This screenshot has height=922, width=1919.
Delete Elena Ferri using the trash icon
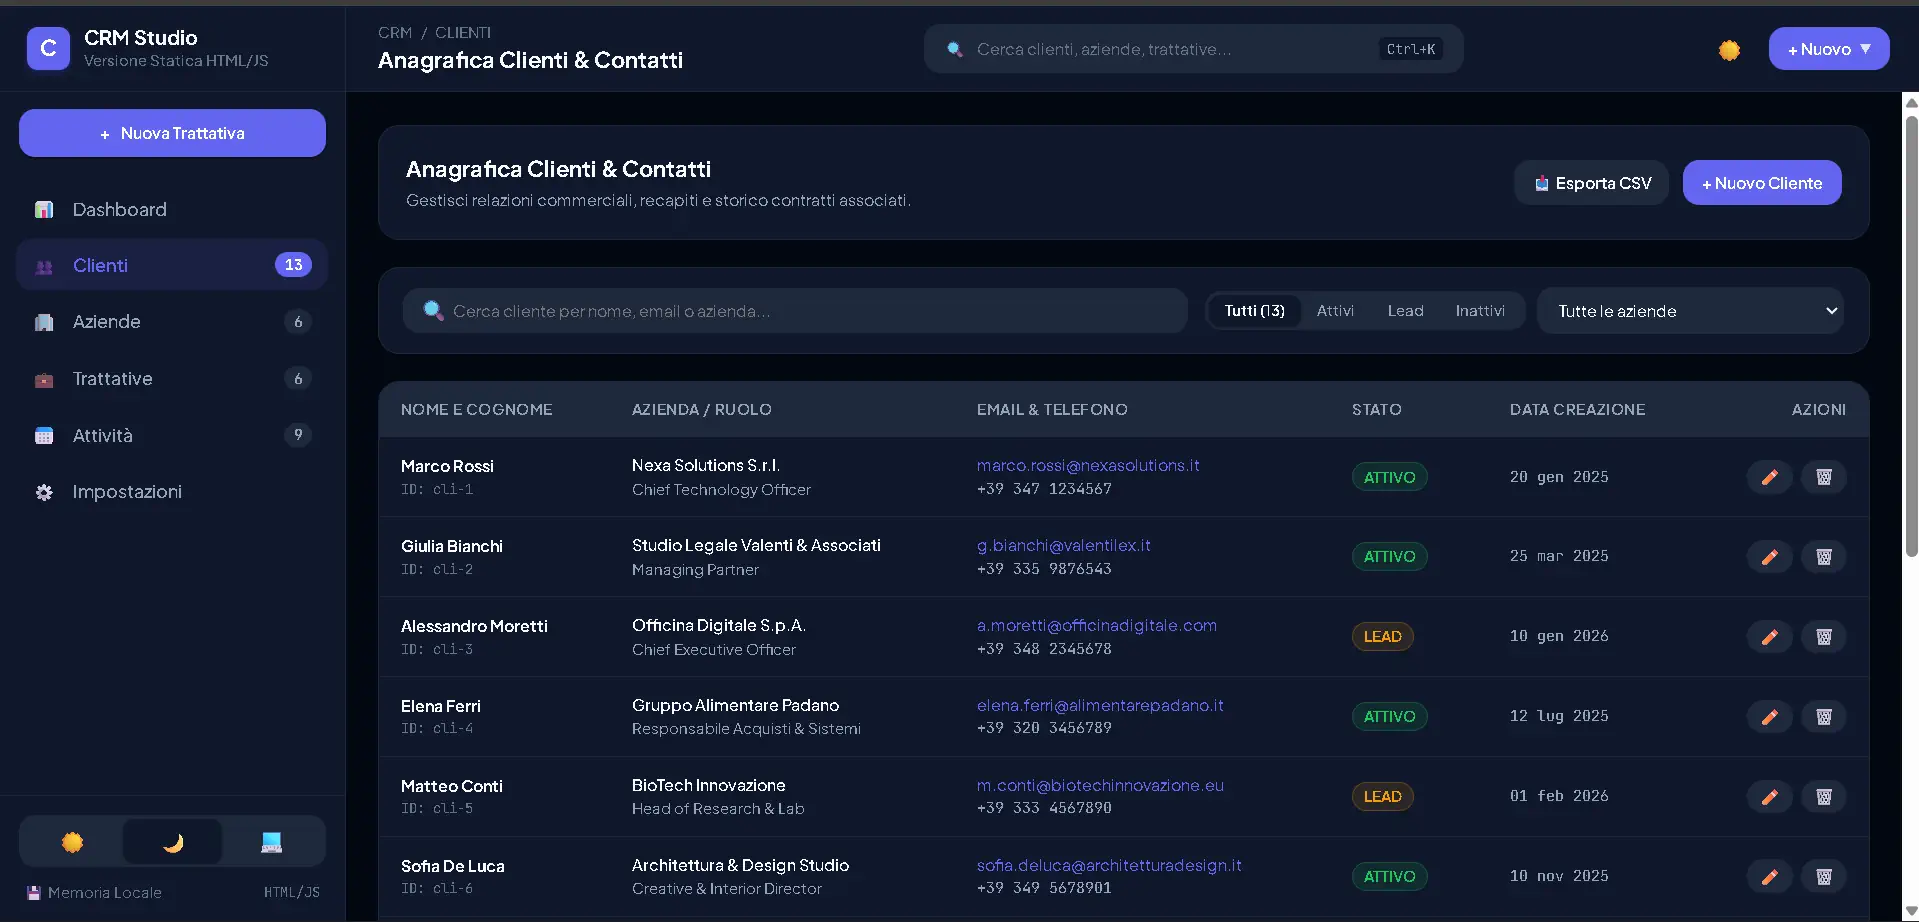click(1823, 717)
